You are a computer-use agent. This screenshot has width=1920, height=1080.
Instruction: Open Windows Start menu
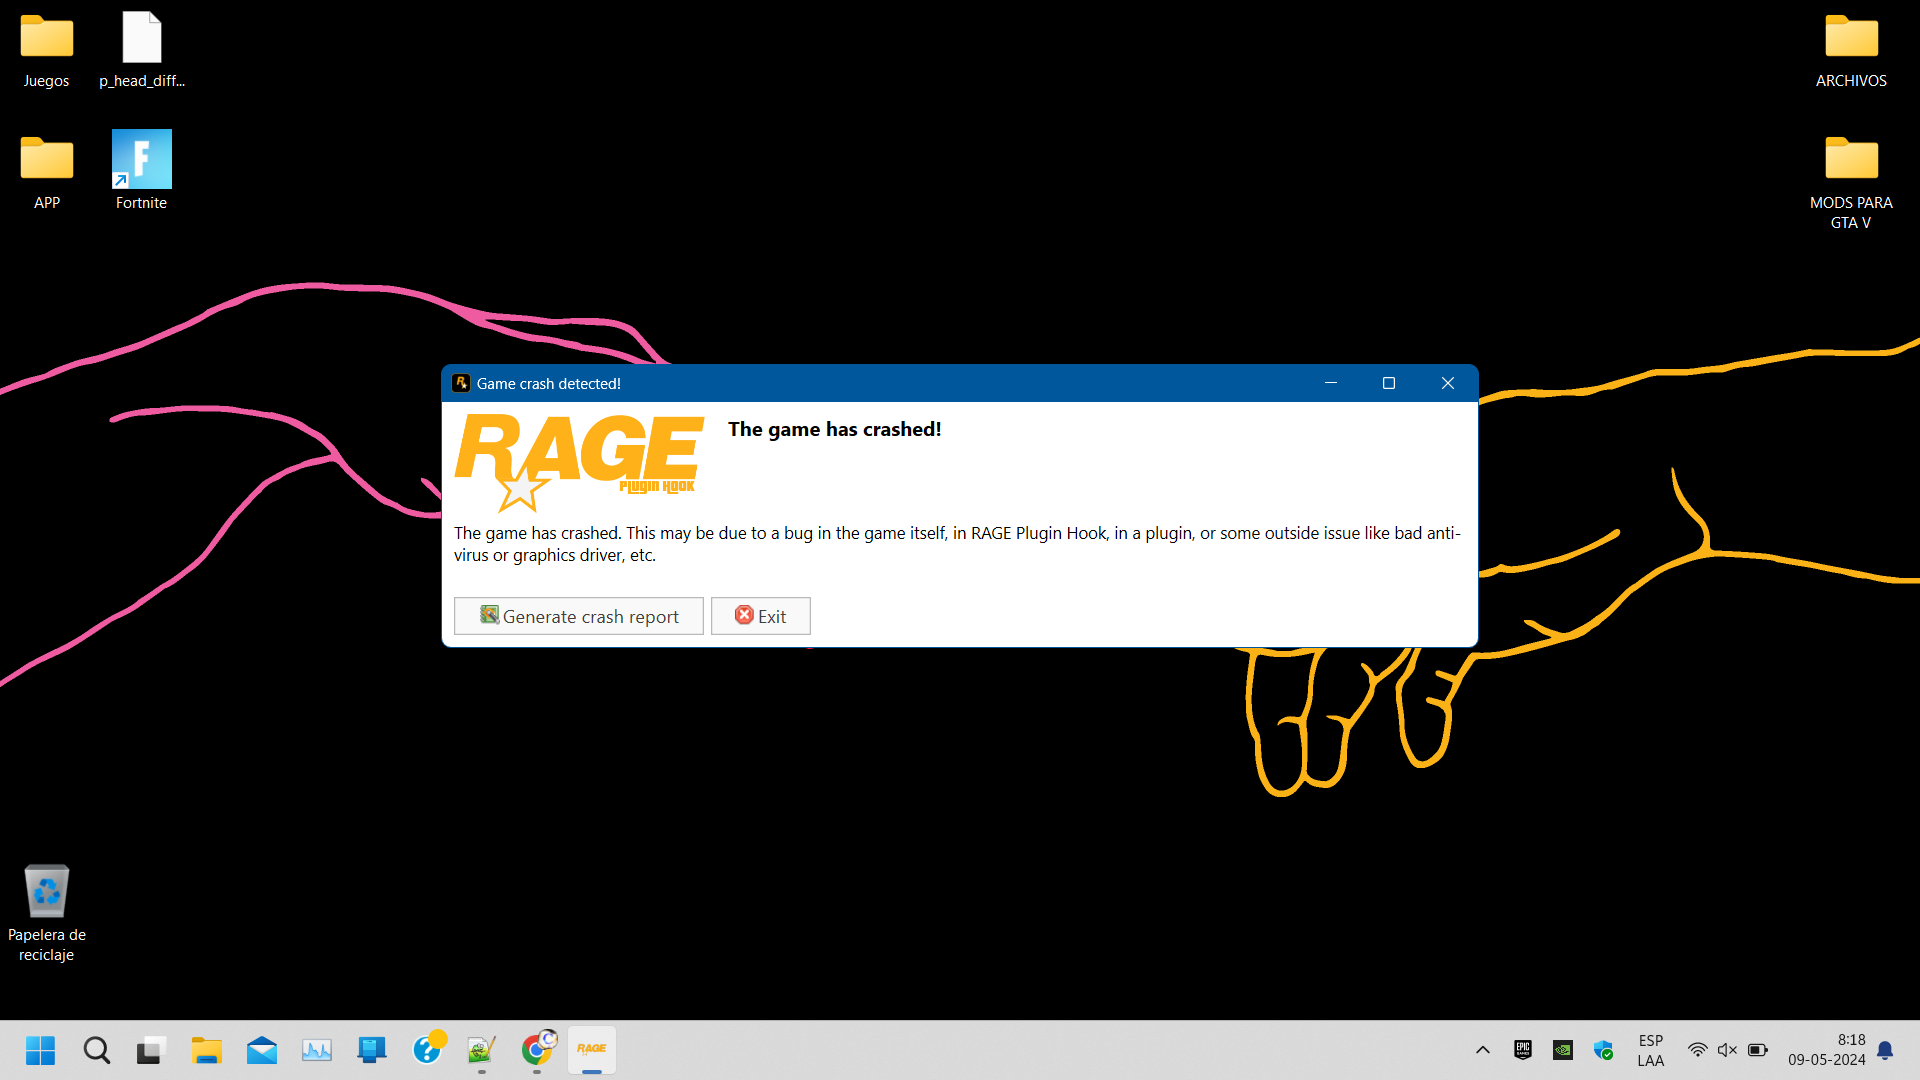[41, 1050]
